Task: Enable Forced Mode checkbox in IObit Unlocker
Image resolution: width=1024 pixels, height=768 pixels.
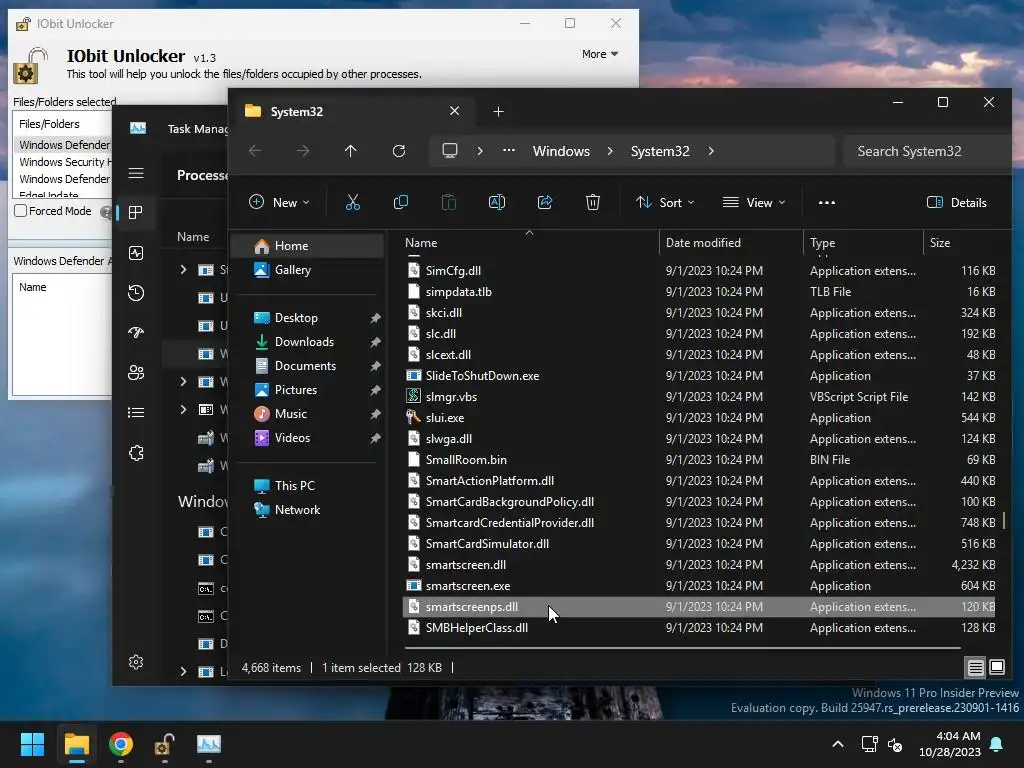Action: tap(21, 211)
